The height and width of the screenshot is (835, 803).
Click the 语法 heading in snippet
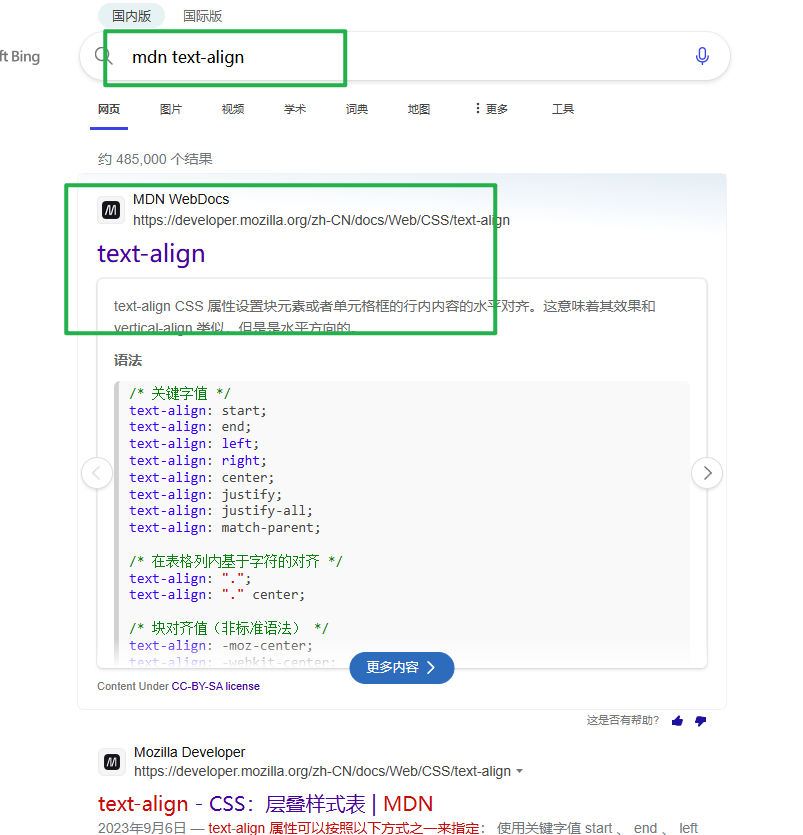pyautogui.click(x=128, y=361)
